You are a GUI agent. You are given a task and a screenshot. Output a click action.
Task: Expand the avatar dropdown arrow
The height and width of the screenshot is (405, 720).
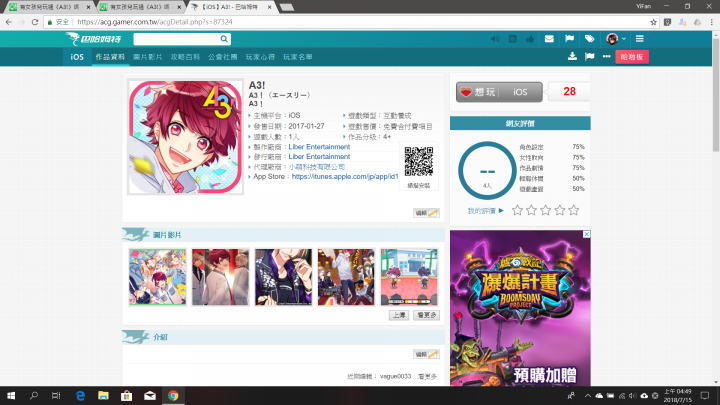point(624,39)
